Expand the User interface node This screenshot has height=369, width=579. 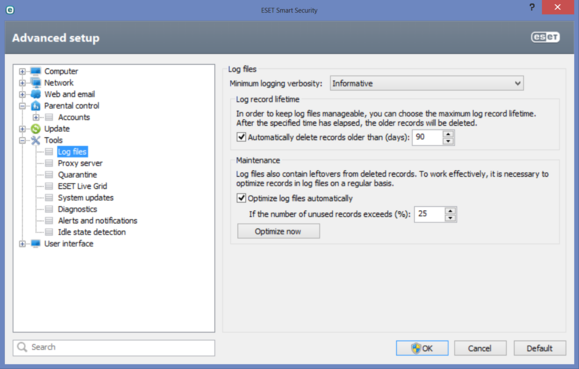click(x=22, y=243)
